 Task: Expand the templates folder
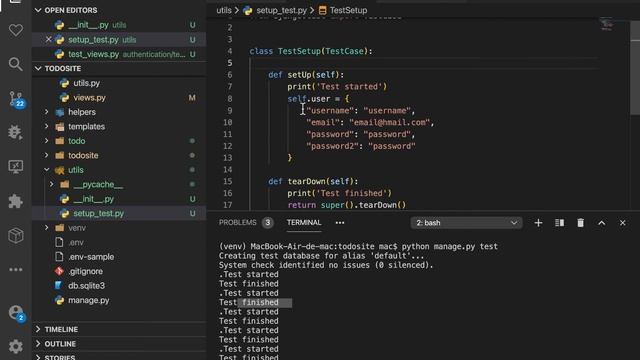click(x=86, y=127)
